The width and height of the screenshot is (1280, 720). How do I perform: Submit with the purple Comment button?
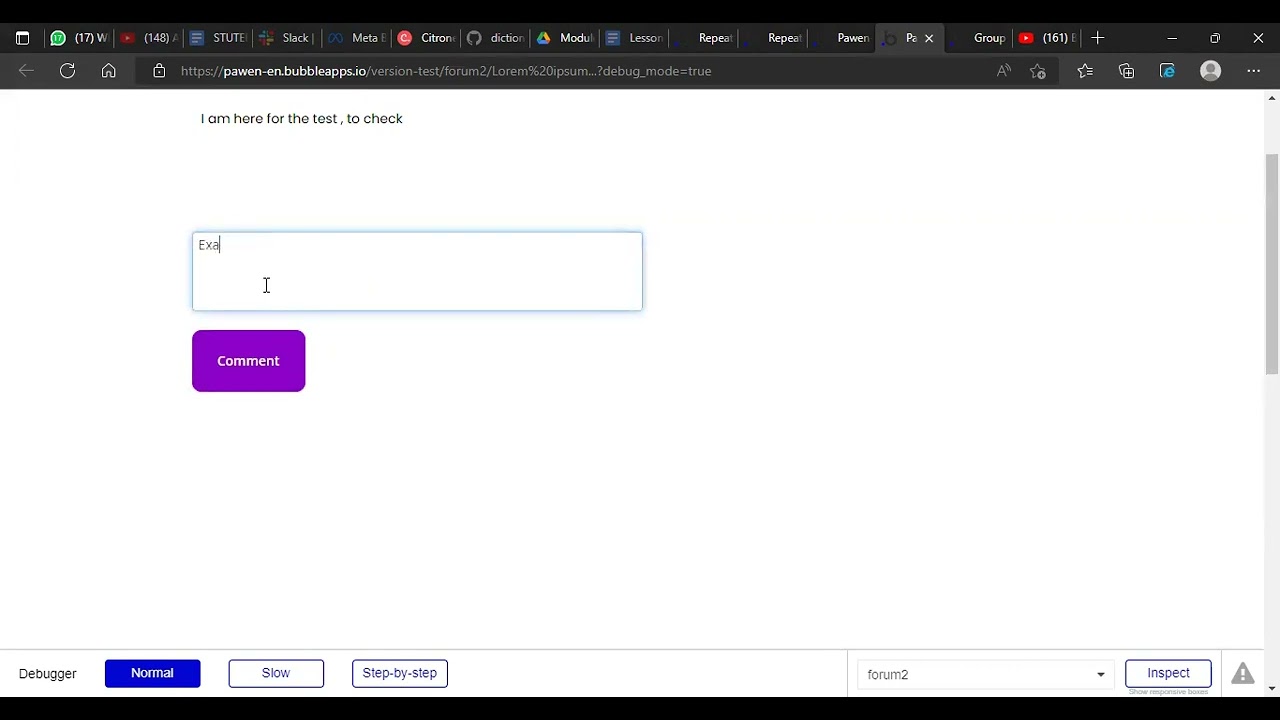[248, 361]
